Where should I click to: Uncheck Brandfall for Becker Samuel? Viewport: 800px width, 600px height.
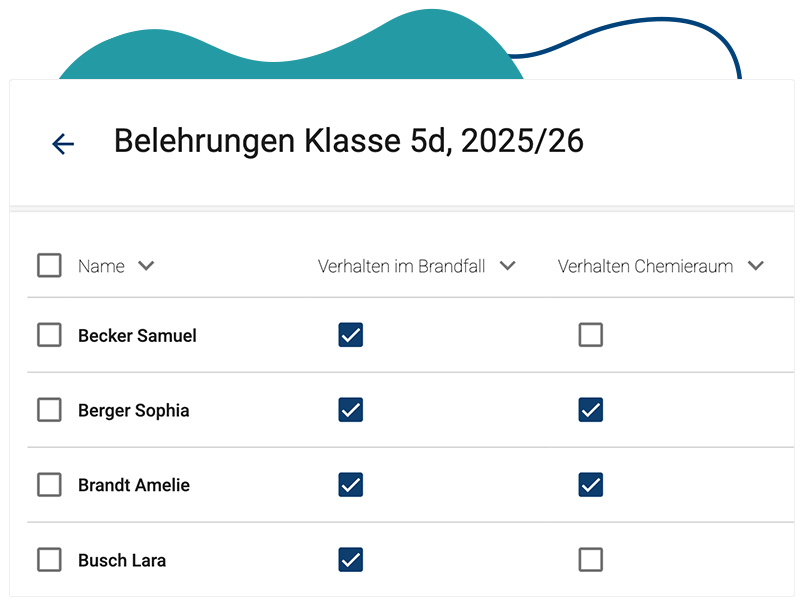(x=351, y=335)
